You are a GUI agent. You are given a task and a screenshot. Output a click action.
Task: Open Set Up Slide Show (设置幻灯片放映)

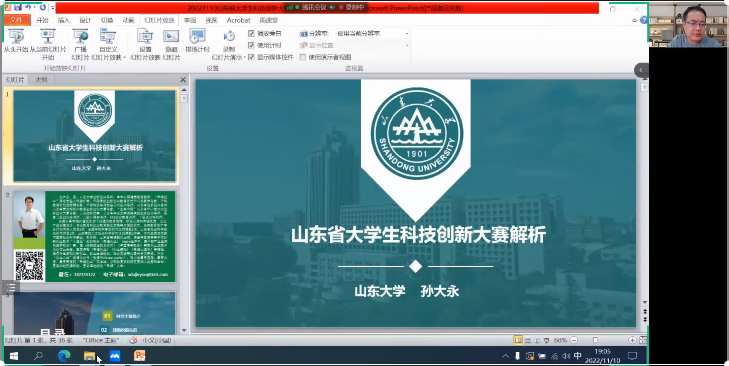(x=145, y=45)
